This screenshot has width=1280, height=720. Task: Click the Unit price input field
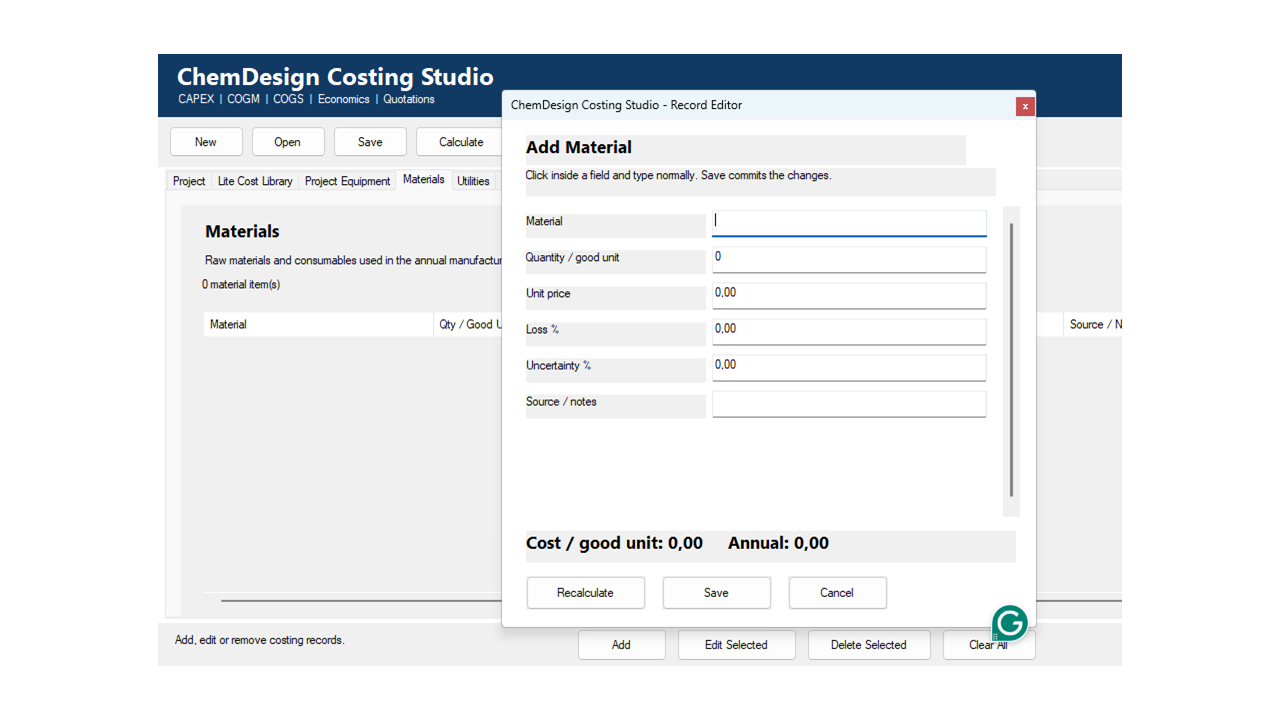tap(849, 295)
